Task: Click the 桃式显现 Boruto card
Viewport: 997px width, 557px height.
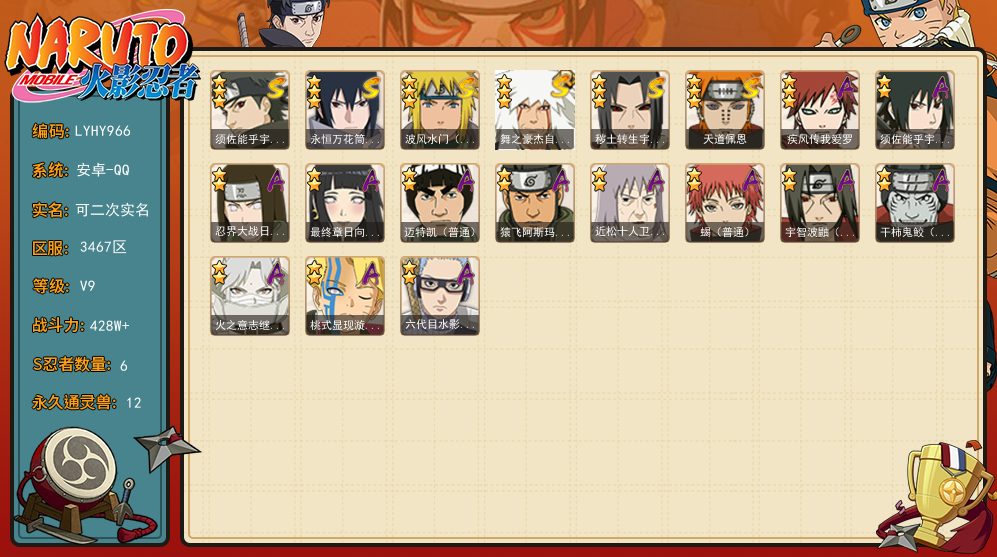Action: 345,296
